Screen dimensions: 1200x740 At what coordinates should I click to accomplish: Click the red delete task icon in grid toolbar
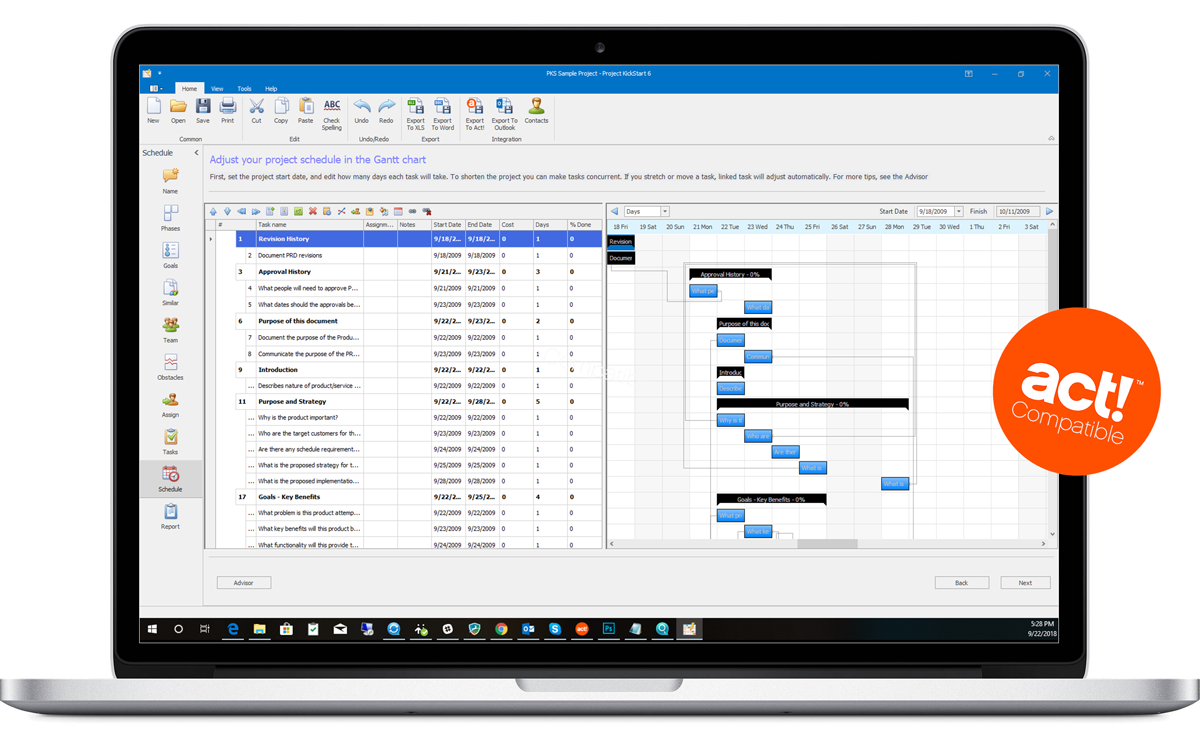click(x=313, y=212)
